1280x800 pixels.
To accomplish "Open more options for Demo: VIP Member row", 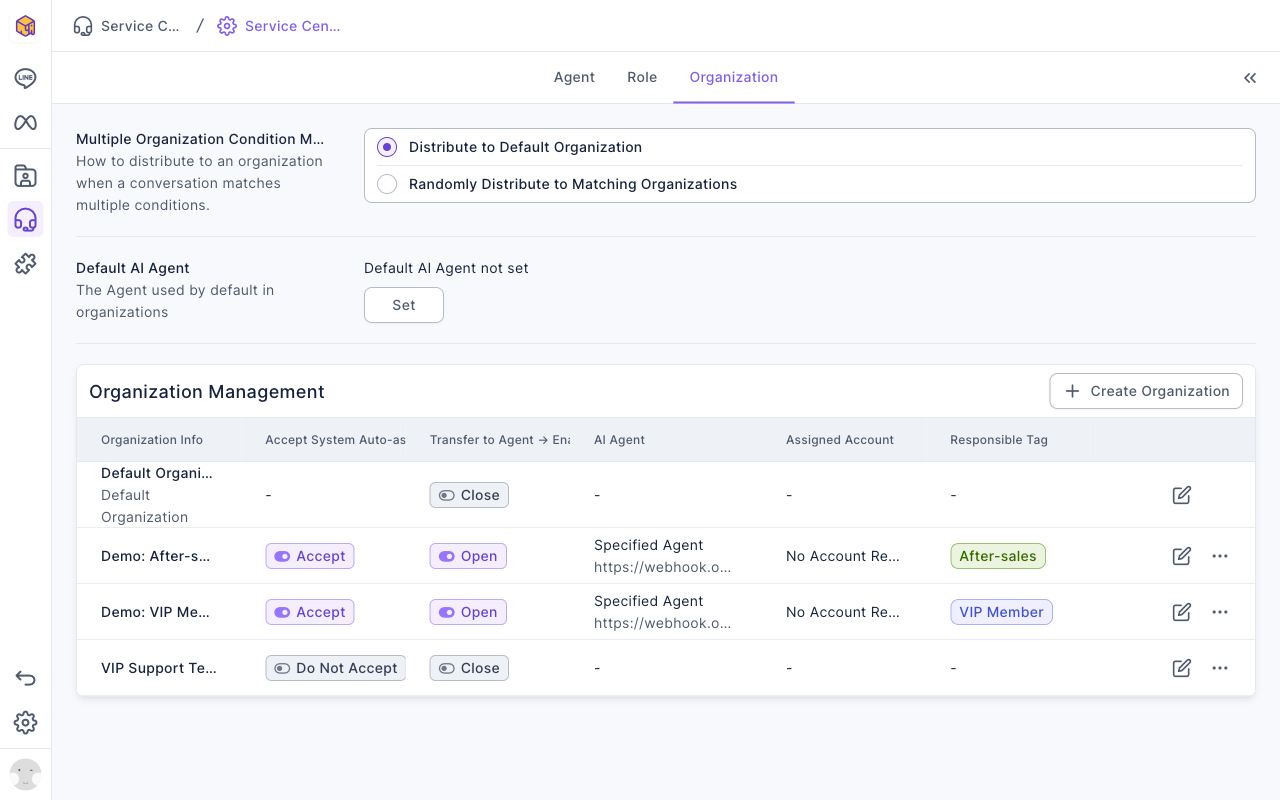I will pos(1220,612).
